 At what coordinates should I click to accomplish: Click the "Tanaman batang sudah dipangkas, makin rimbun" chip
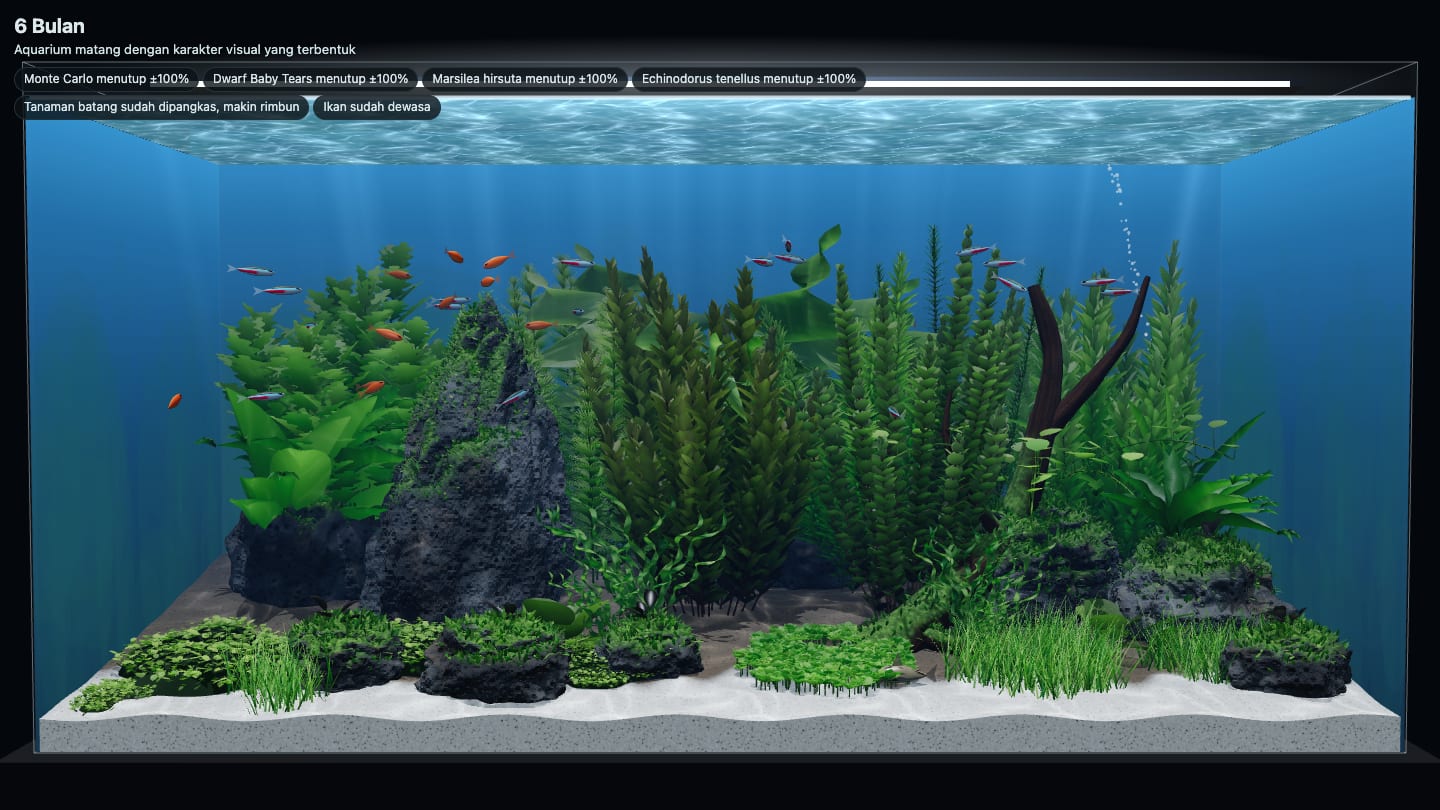(162, 107)
